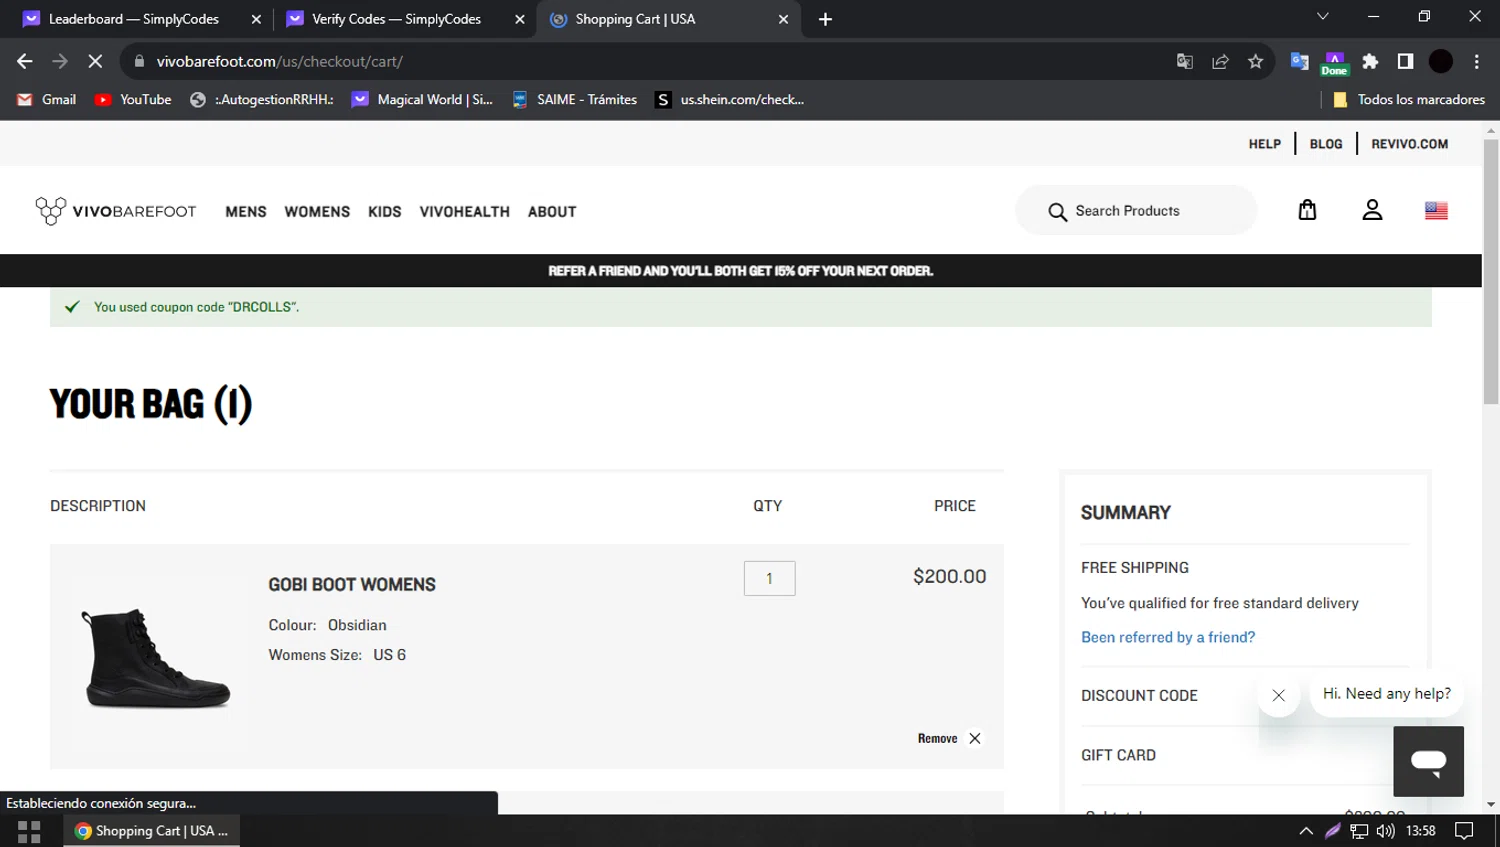The height and width of the screenshot is (847, 1500).
Task: Close the Leaderboard — SimplyCodes tab
Action: click(256, 19)
